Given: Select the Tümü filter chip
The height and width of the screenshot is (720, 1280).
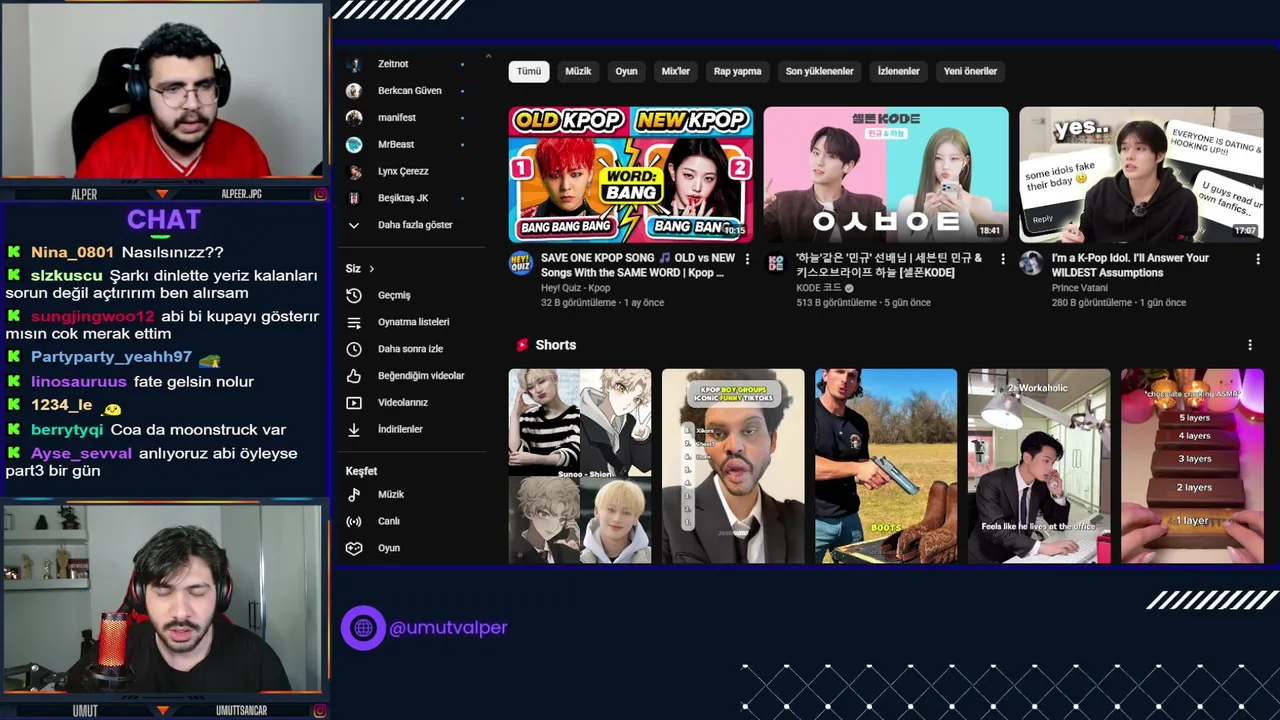Looking at the screenshot, I should tap(529, 71).
